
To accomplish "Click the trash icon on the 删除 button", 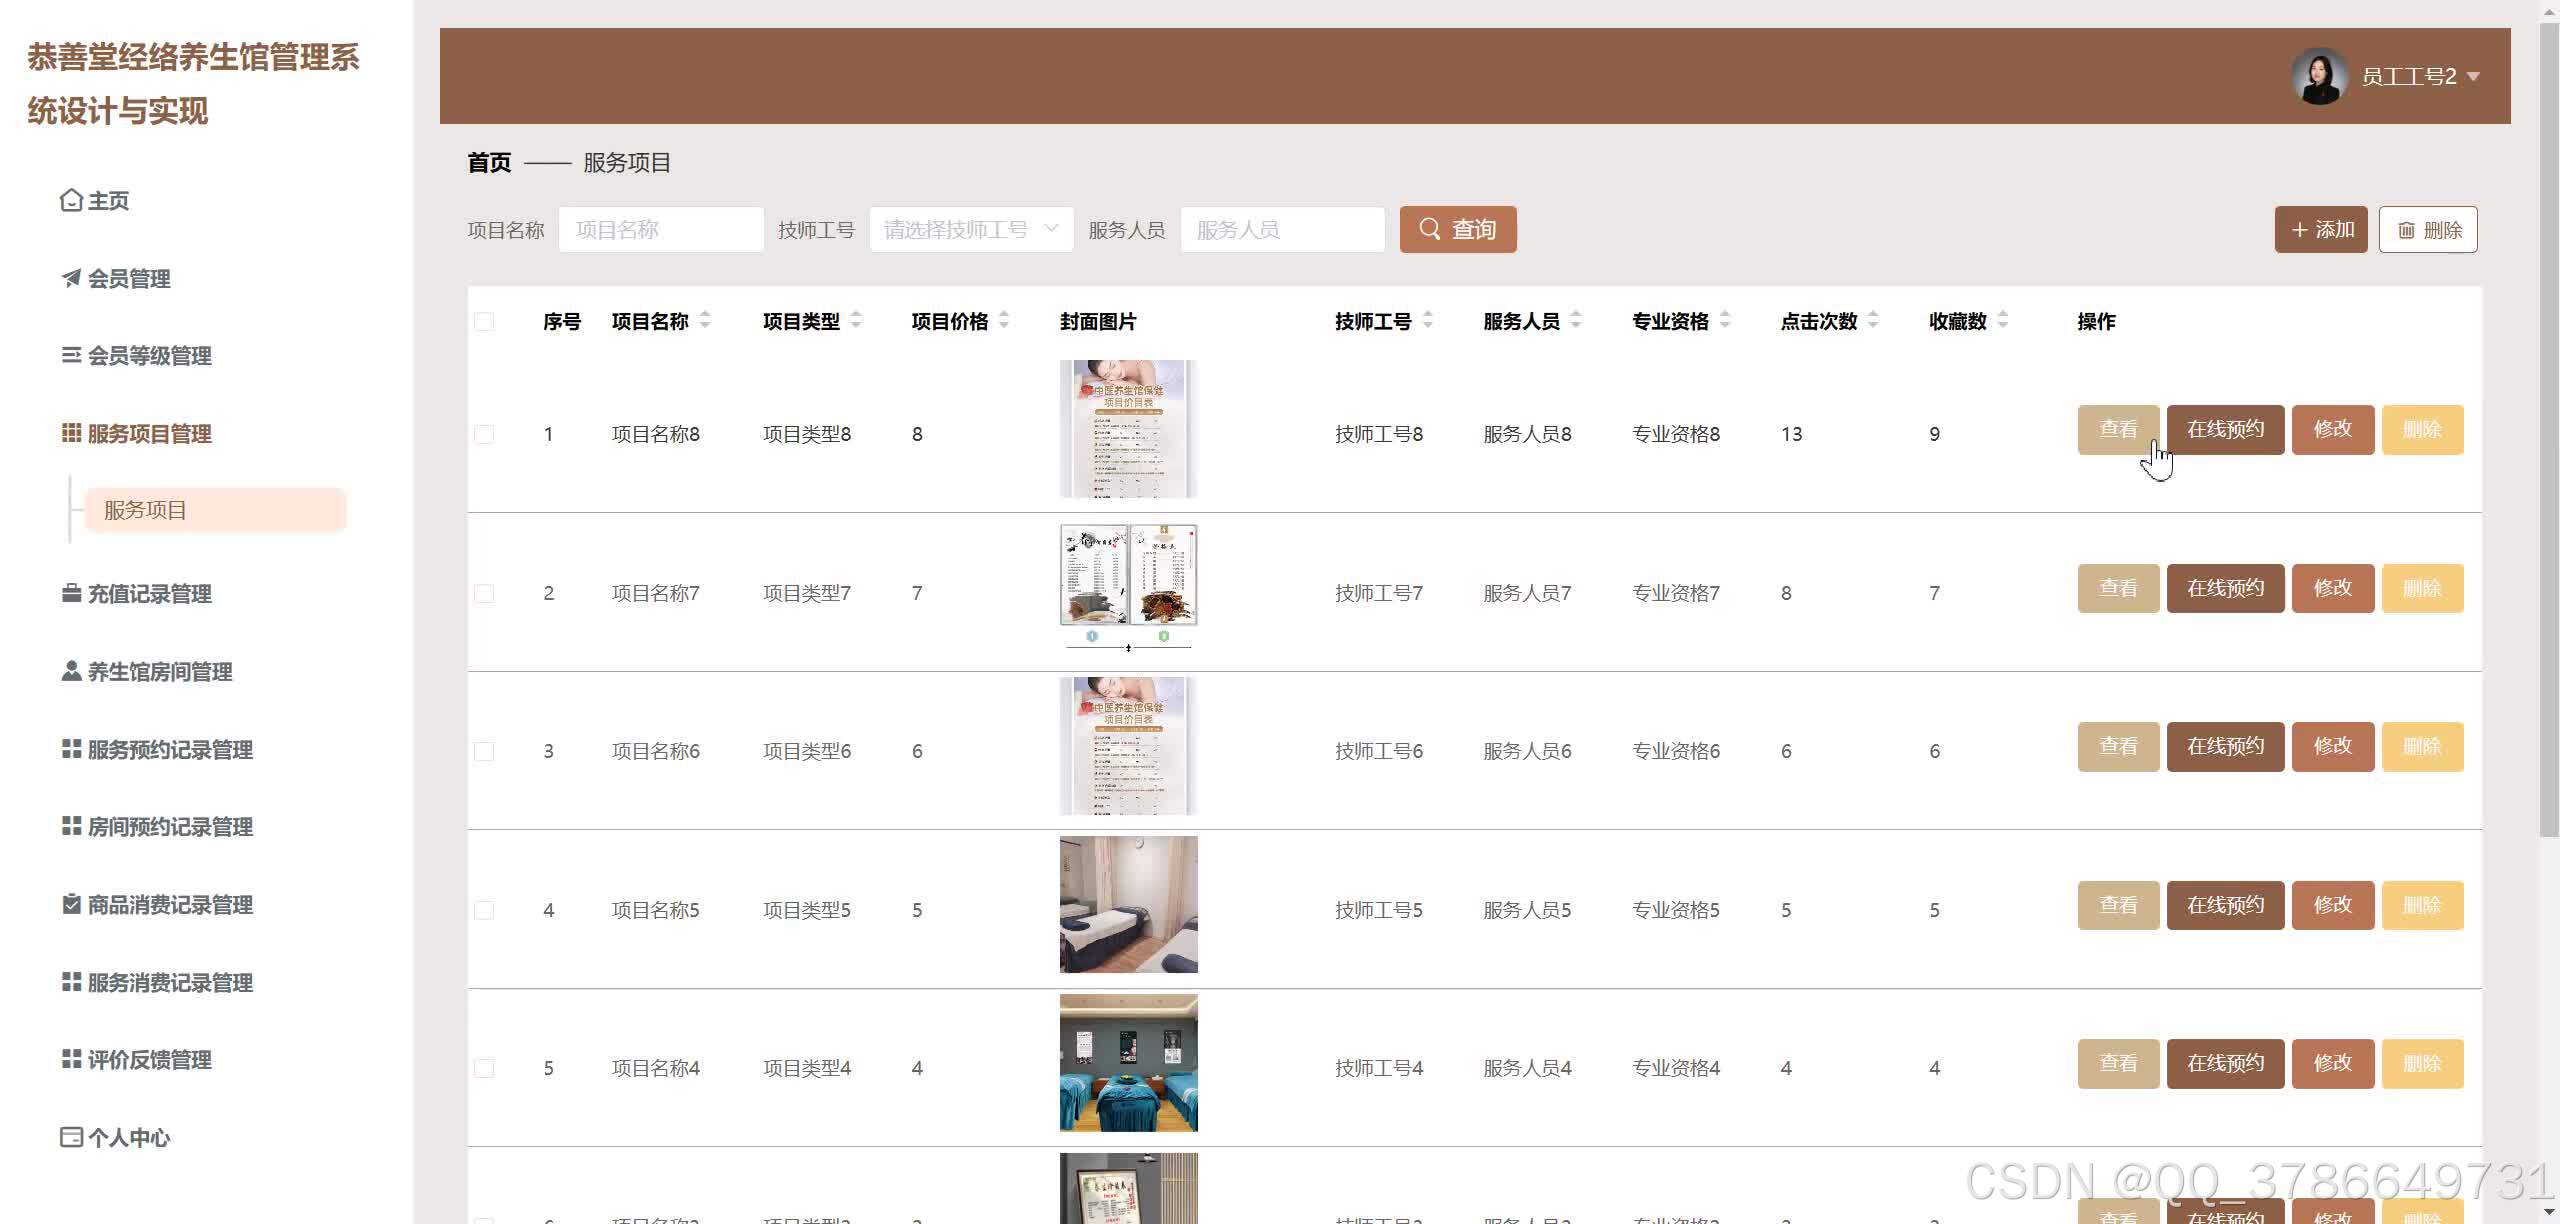I will (2408, 229).
